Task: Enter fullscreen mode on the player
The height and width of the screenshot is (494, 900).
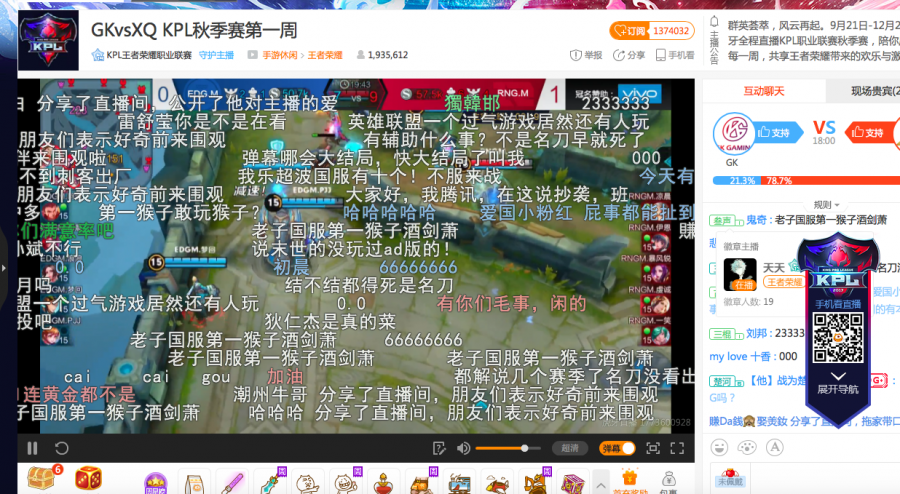Action: click(677, 448)
